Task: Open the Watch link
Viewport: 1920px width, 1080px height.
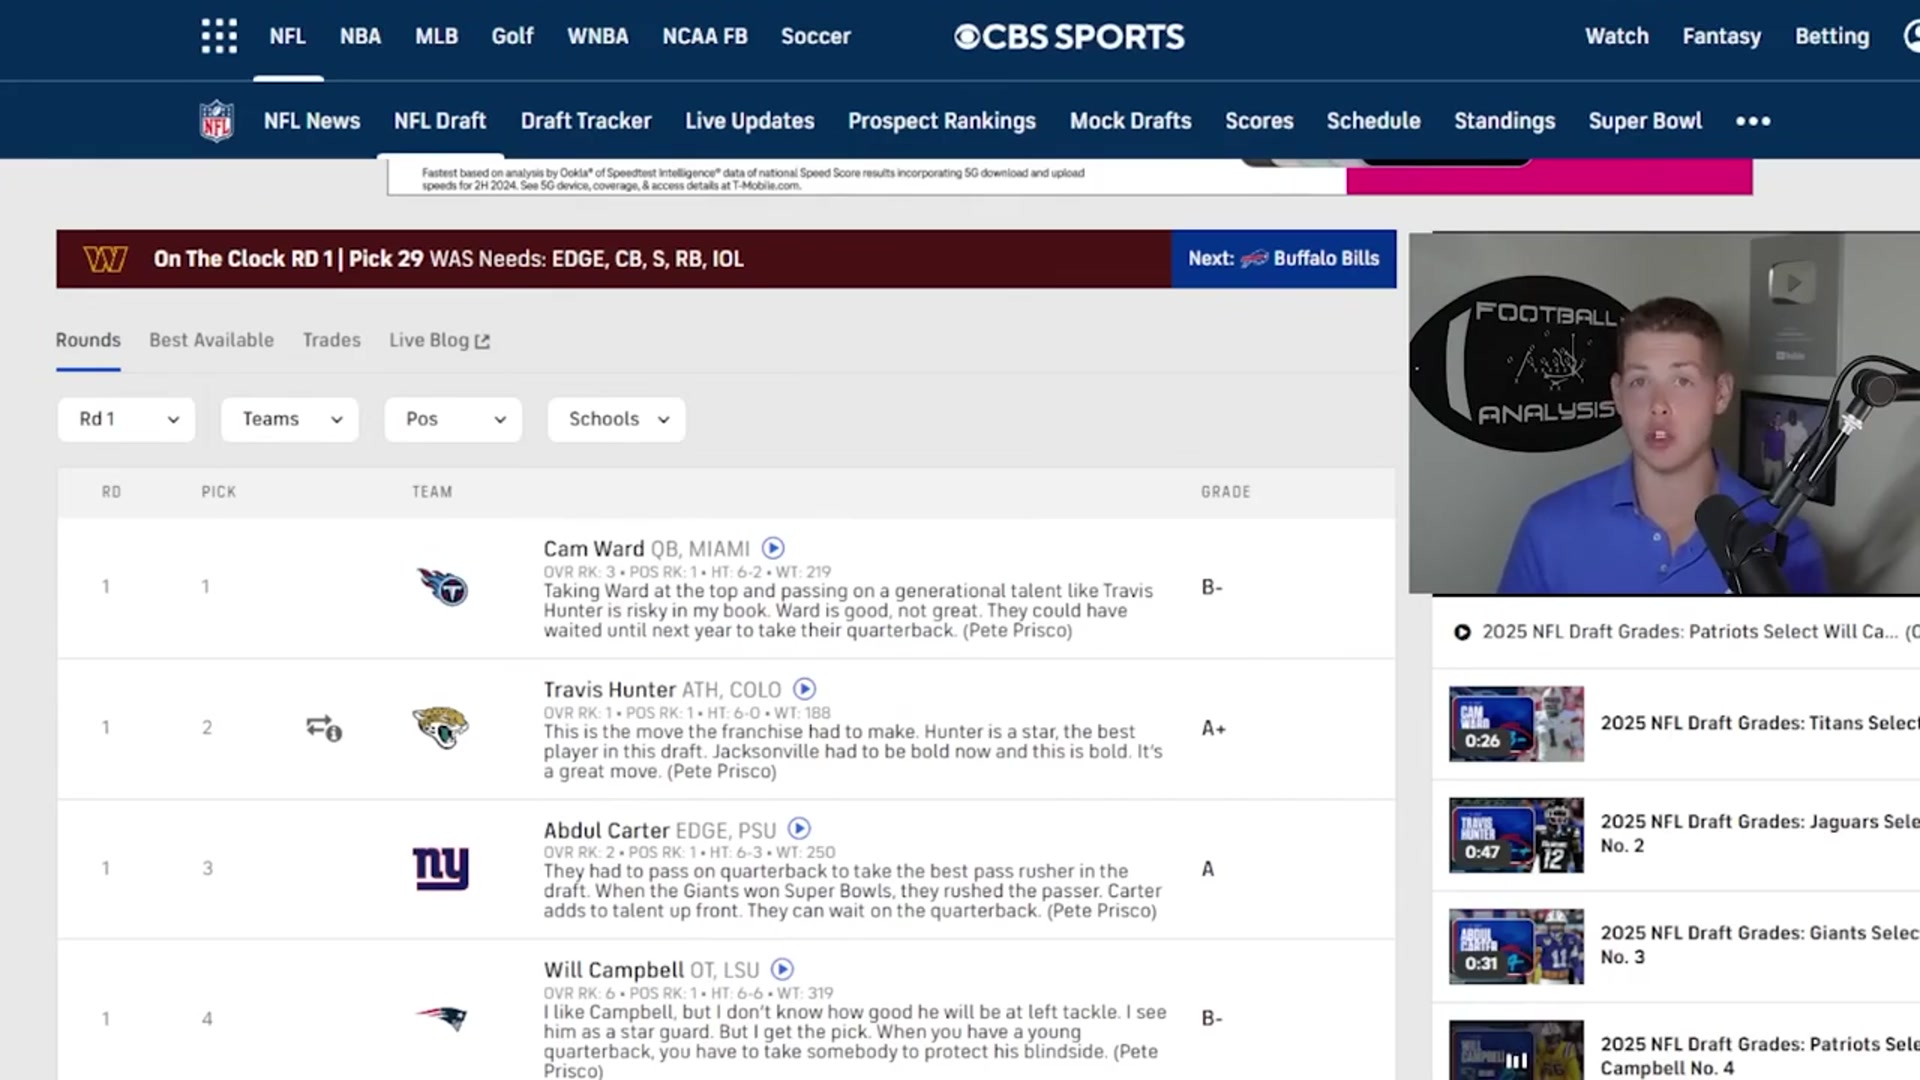Action: [1616, 36]
